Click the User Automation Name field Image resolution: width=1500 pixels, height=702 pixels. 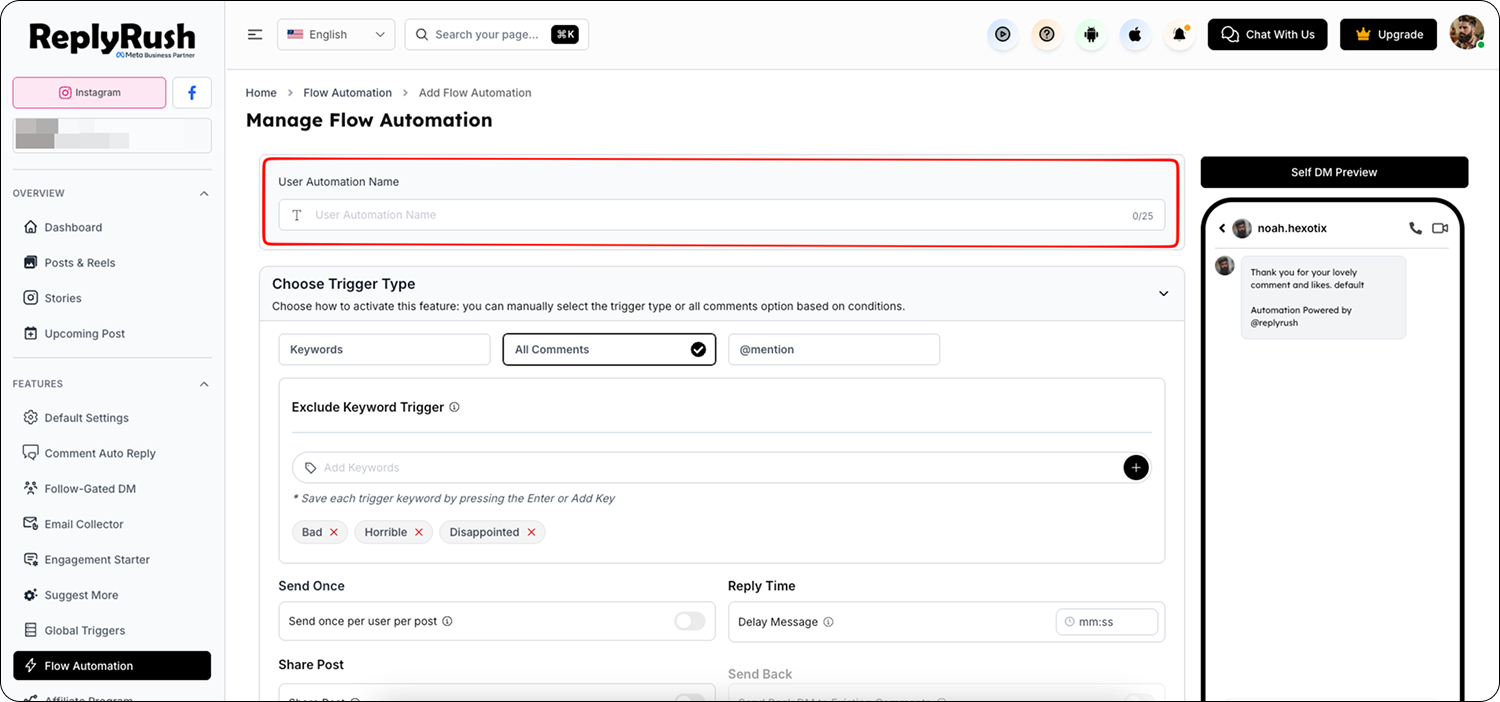[x=721, y=215]
